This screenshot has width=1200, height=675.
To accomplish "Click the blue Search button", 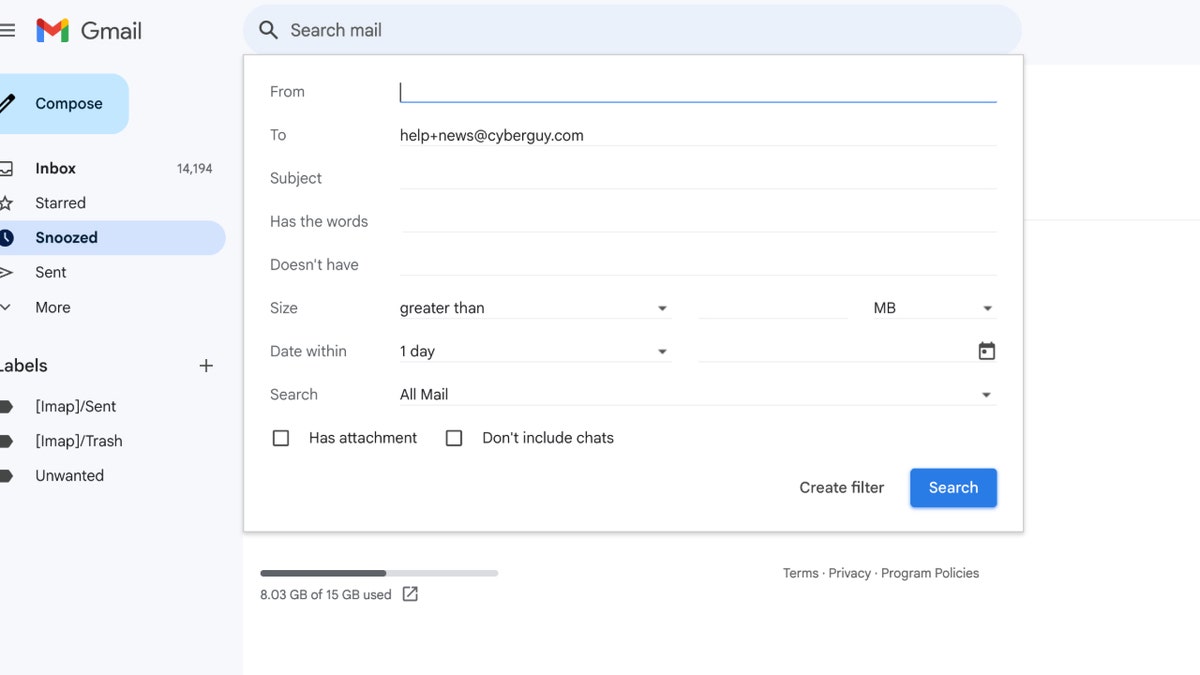I will (952, 487).
